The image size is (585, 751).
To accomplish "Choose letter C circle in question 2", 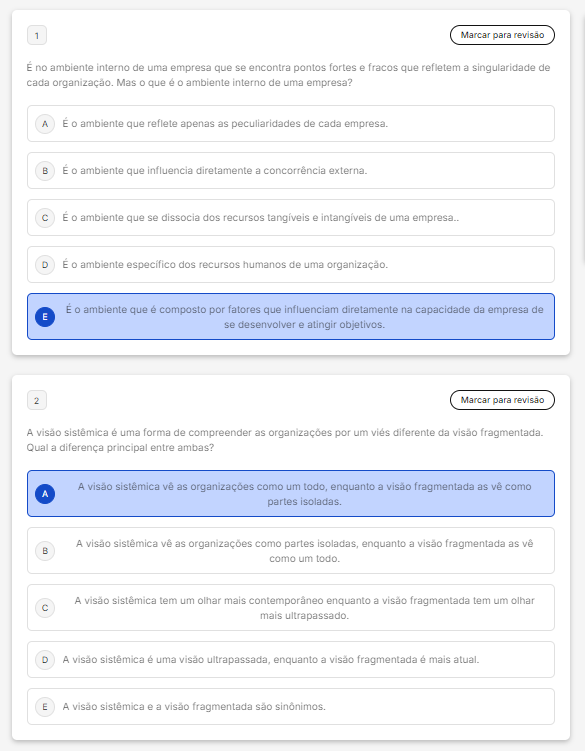I will [45, 608].
